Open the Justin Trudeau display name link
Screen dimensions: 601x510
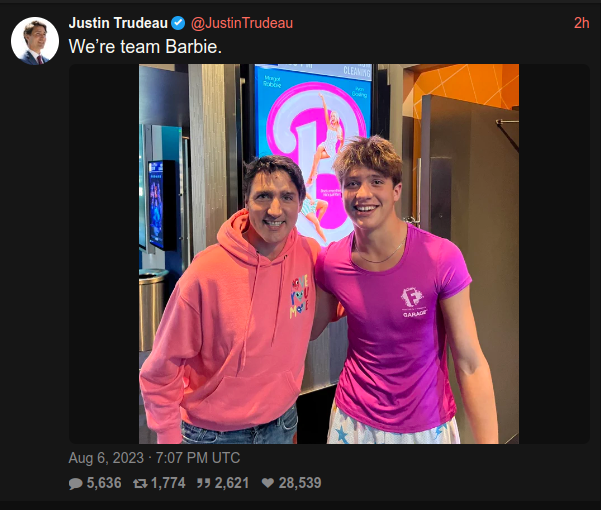118,23
